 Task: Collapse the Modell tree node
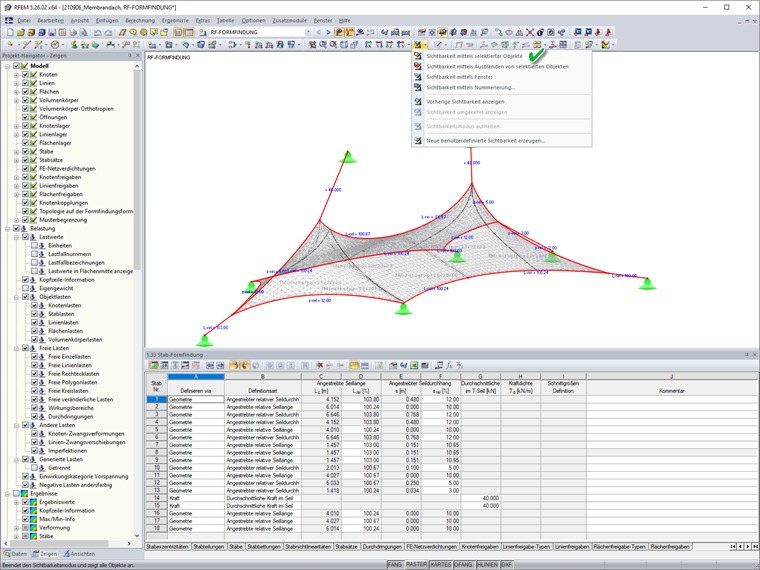pos(8,66)
